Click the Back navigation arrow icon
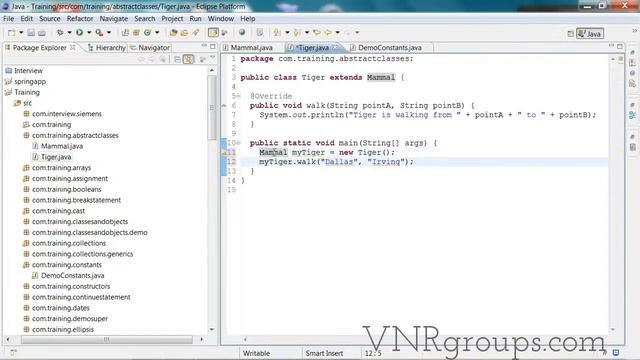This screenshot has height=360, width=640. [x=328, y=33]
